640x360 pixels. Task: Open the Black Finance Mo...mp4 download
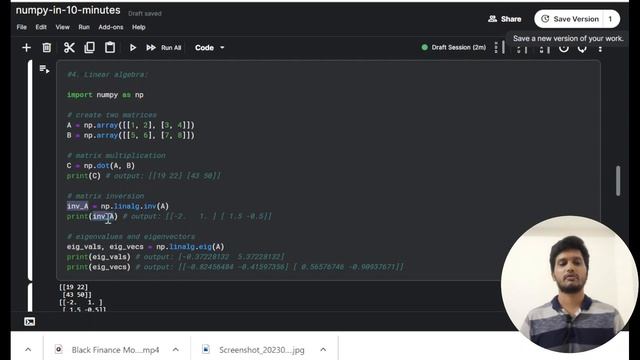[x=115, y=350]
